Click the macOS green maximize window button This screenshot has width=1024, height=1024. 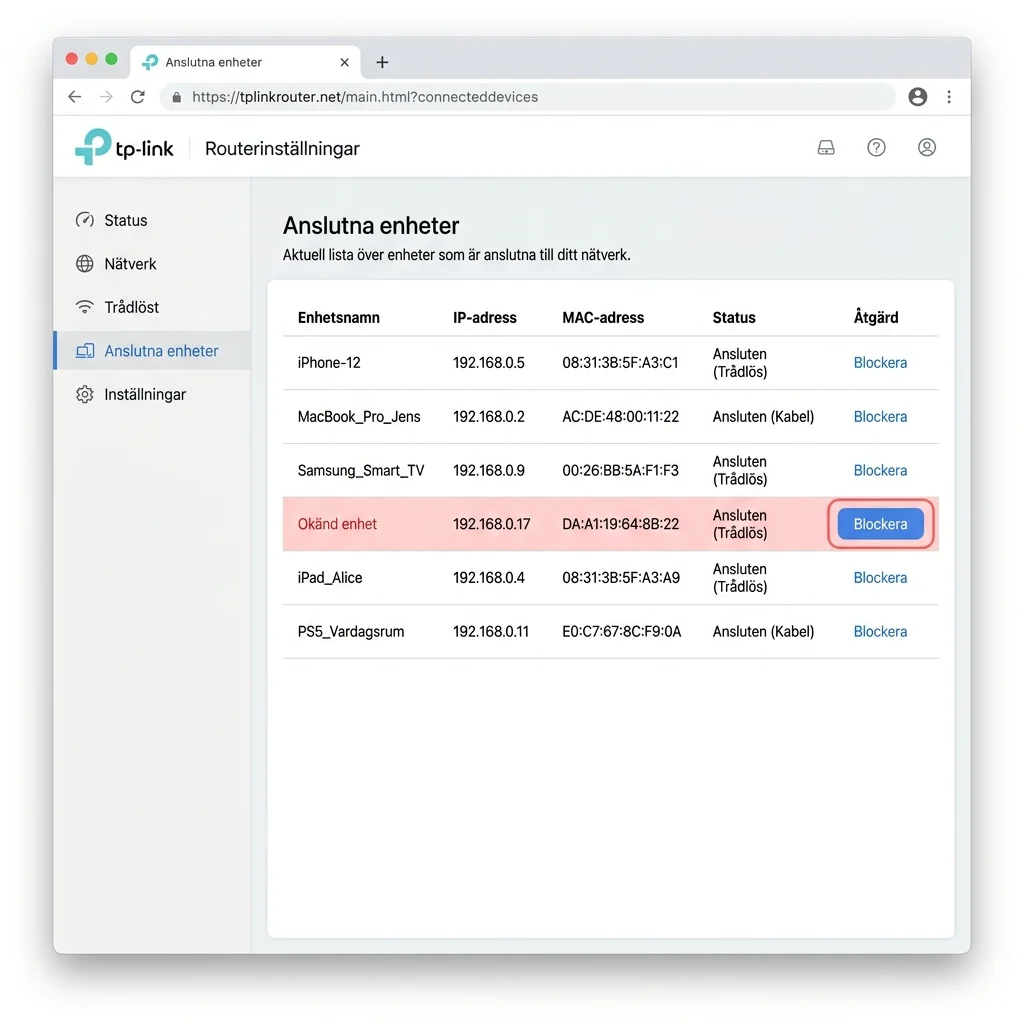(112, 59)
